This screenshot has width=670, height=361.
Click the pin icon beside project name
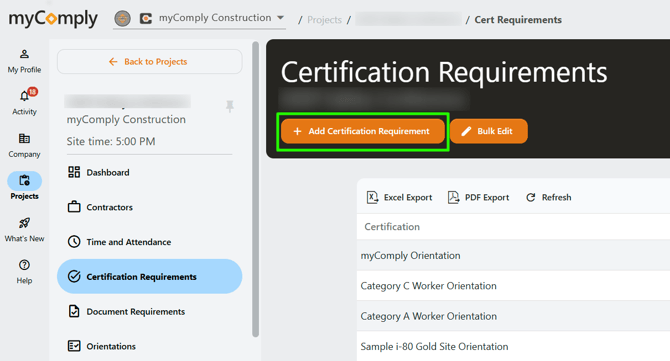230,106
